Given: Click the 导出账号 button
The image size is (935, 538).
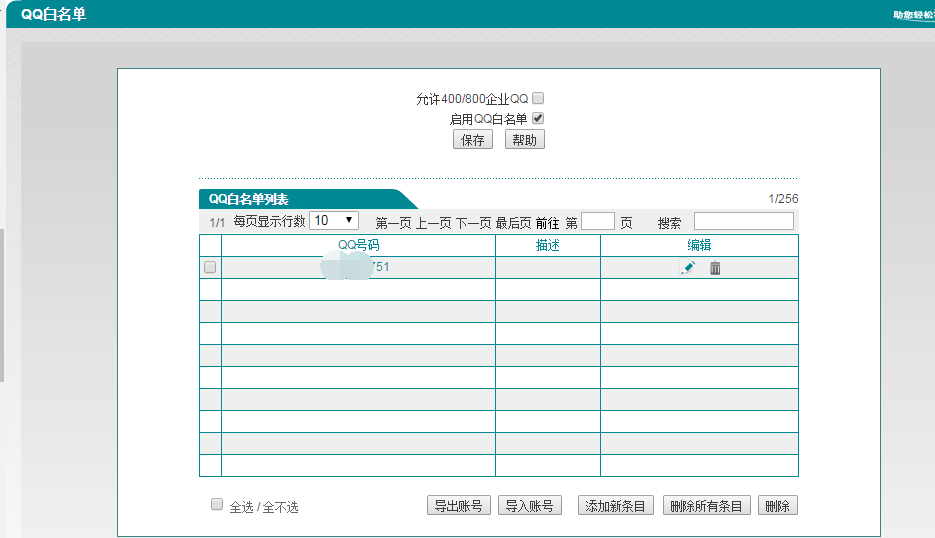Looking at the screenshot, I should pos(459,505).
